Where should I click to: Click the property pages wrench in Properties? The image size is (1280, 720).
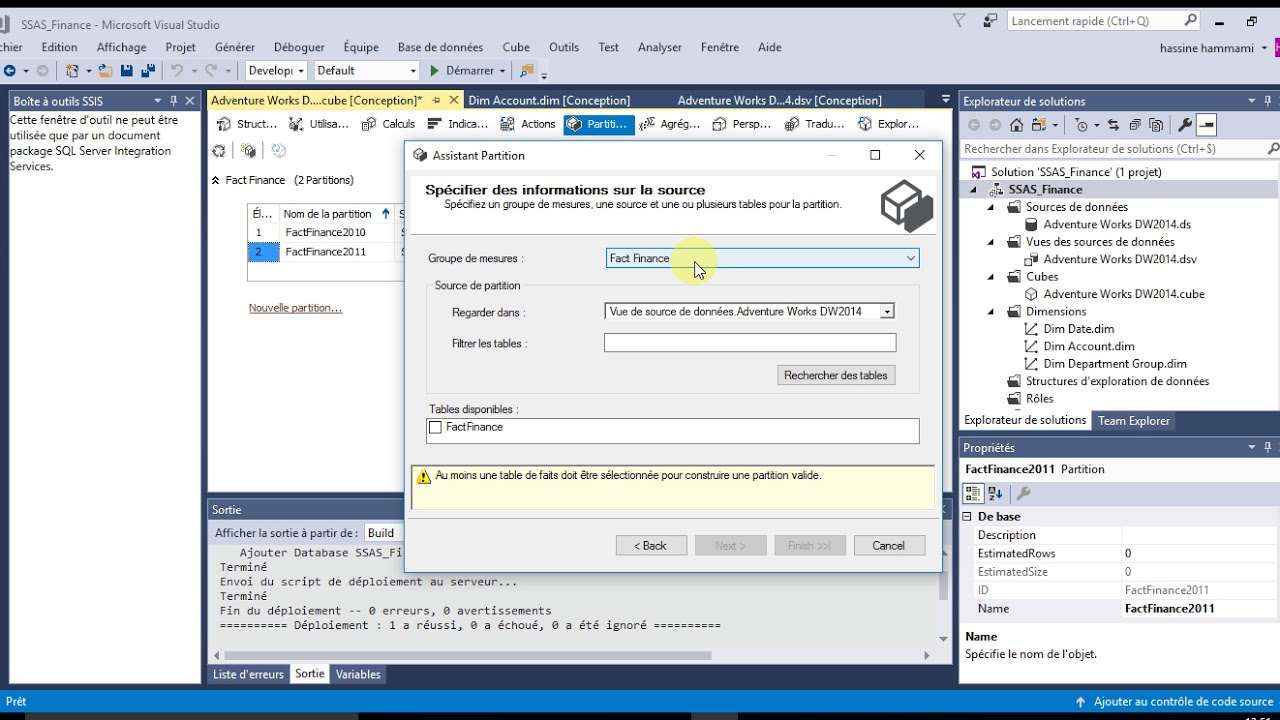[1023, 493]
